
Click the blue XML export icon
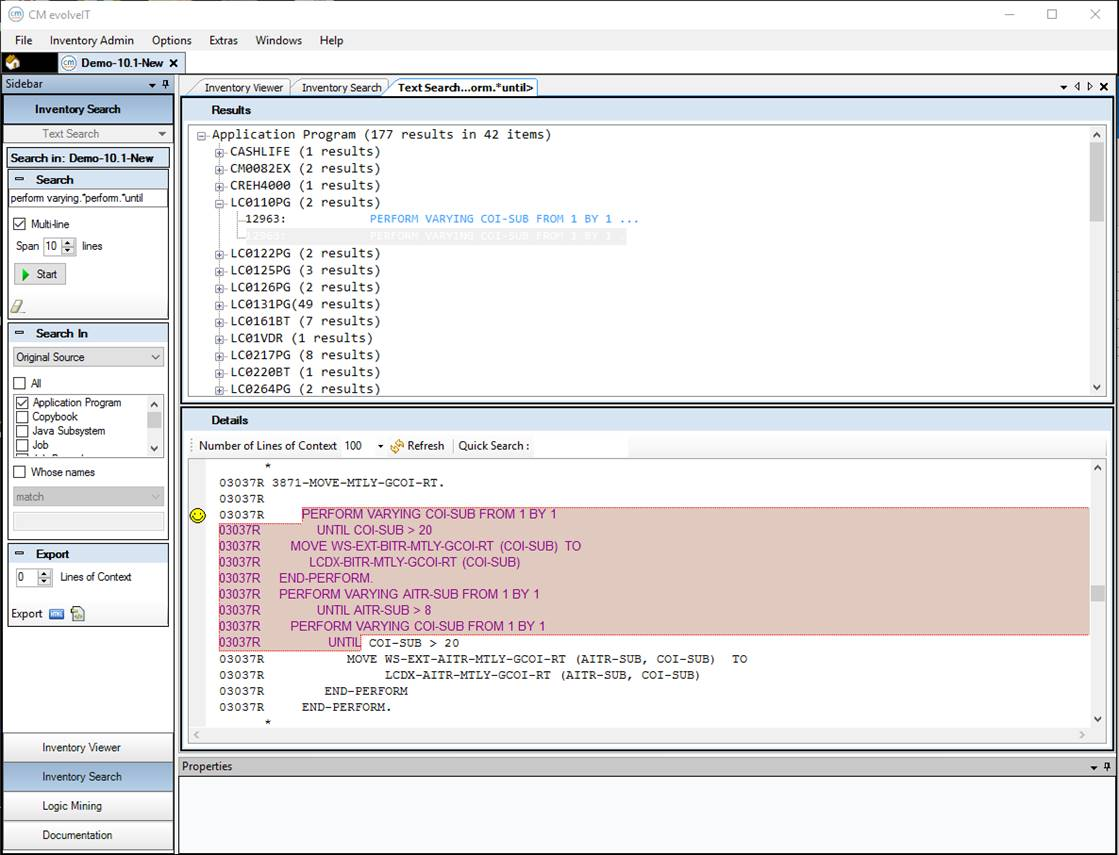[x=56, y=614]
